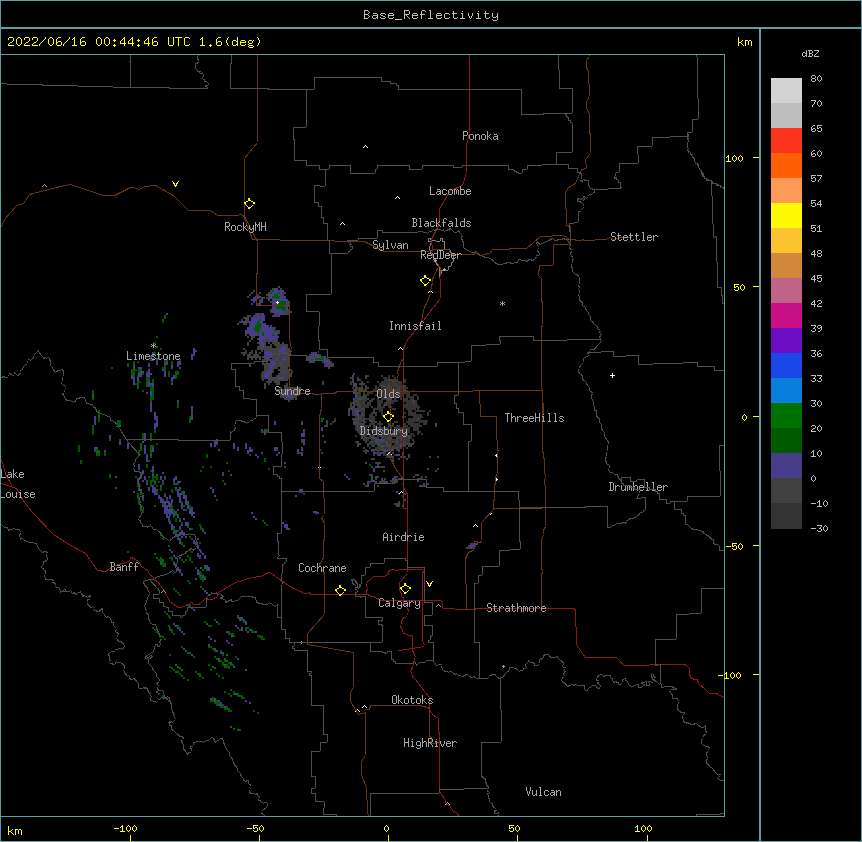This screenshot has width=862, height=842.
Task: Select the Innisfail label
Action: pyautogui.click(x=415, y=326)
